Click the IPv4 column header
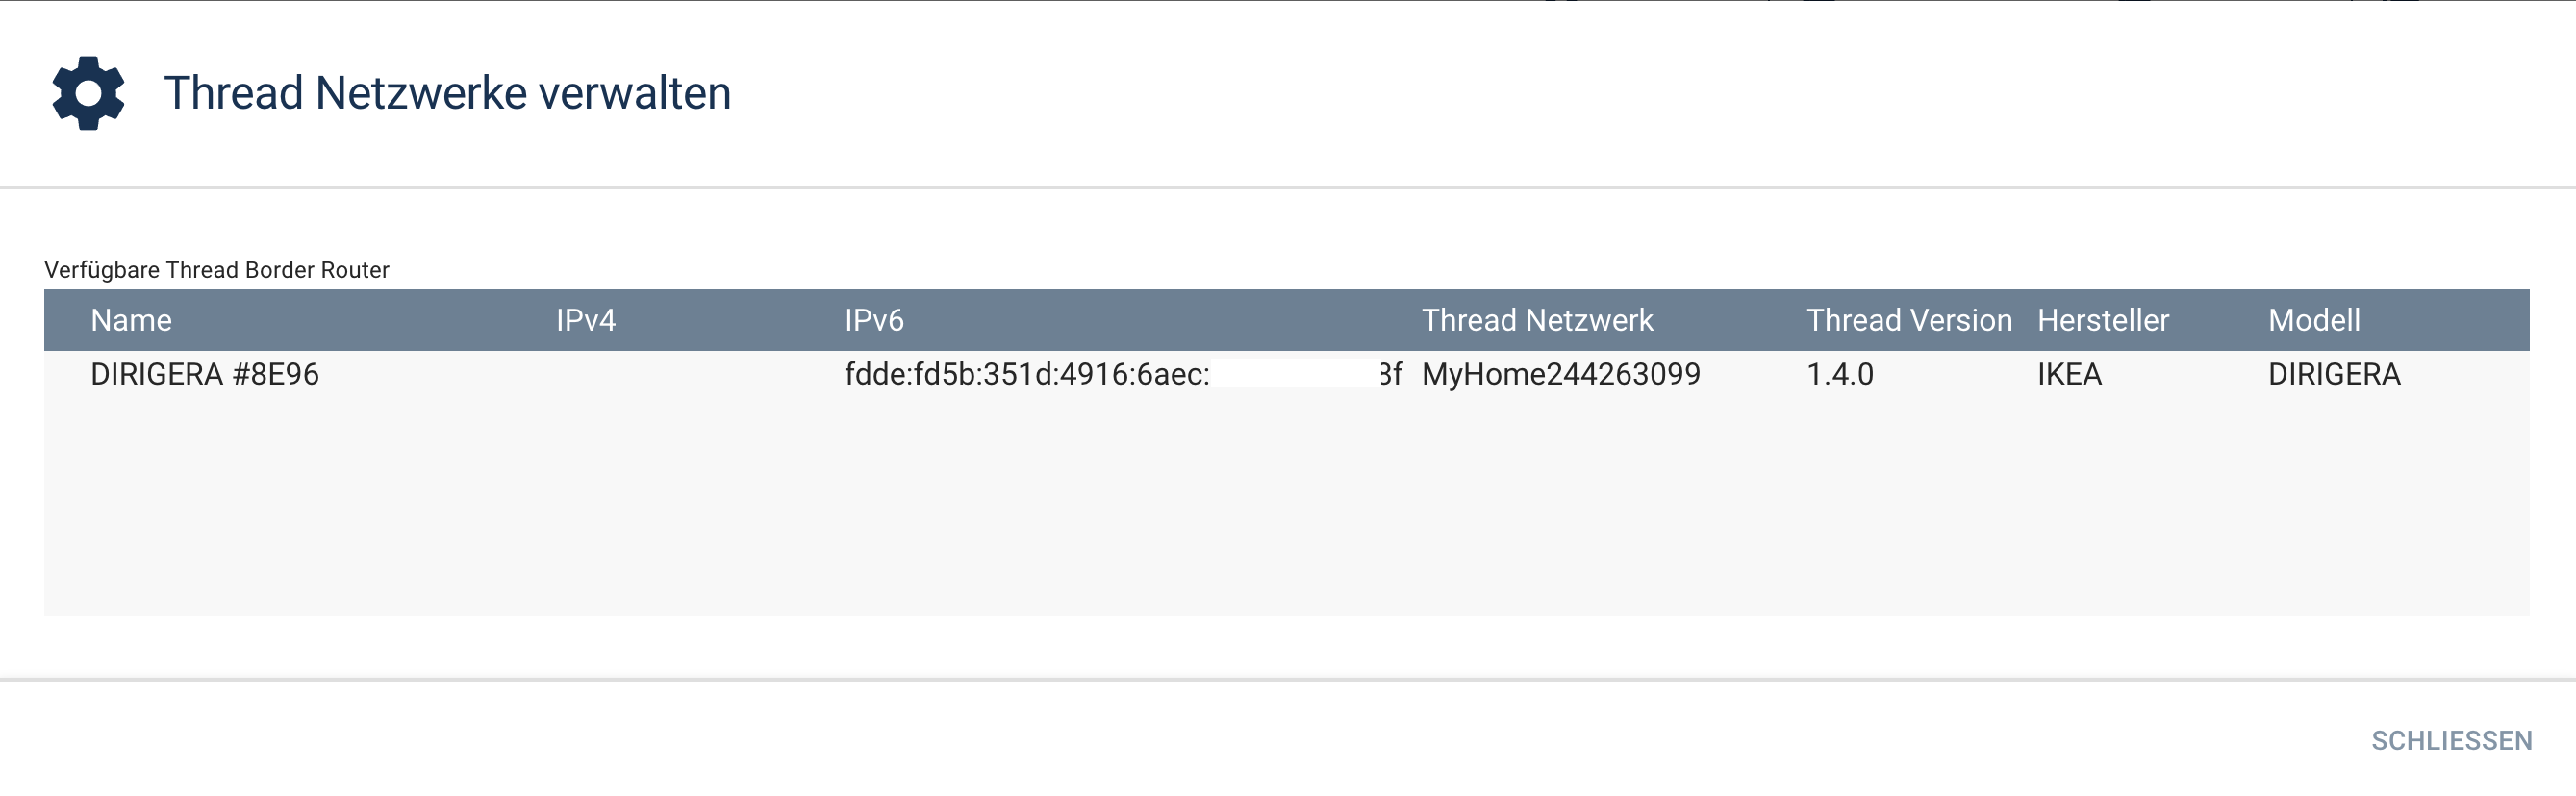Screen dimensions: 2576x796 586,320
